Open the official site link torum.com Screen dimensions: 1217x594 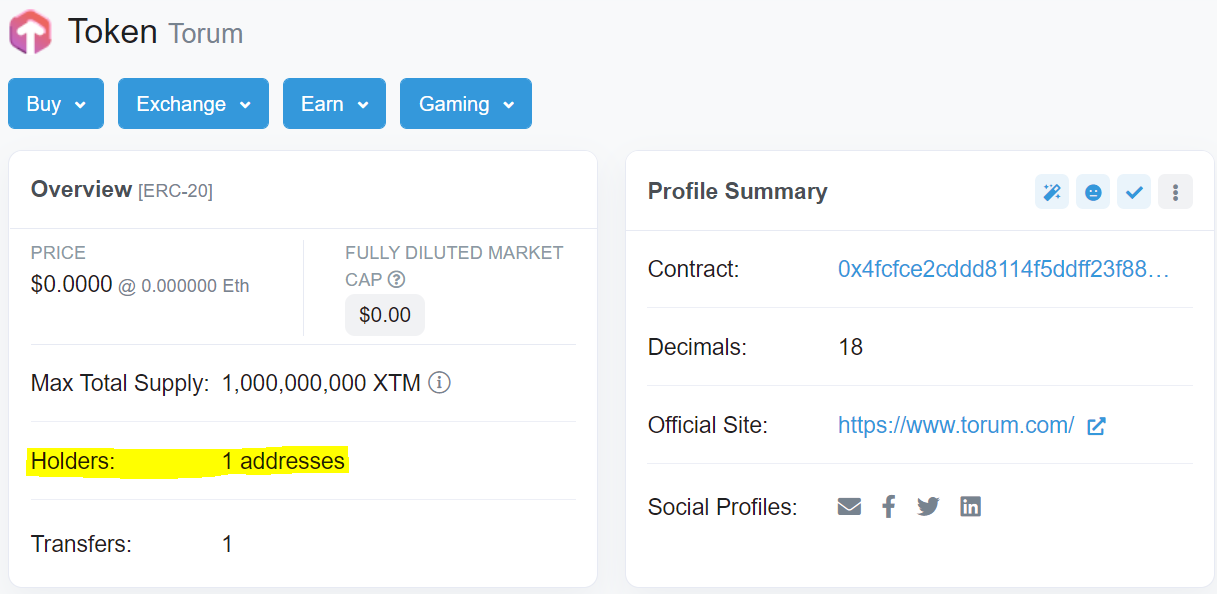coord(956,425)
